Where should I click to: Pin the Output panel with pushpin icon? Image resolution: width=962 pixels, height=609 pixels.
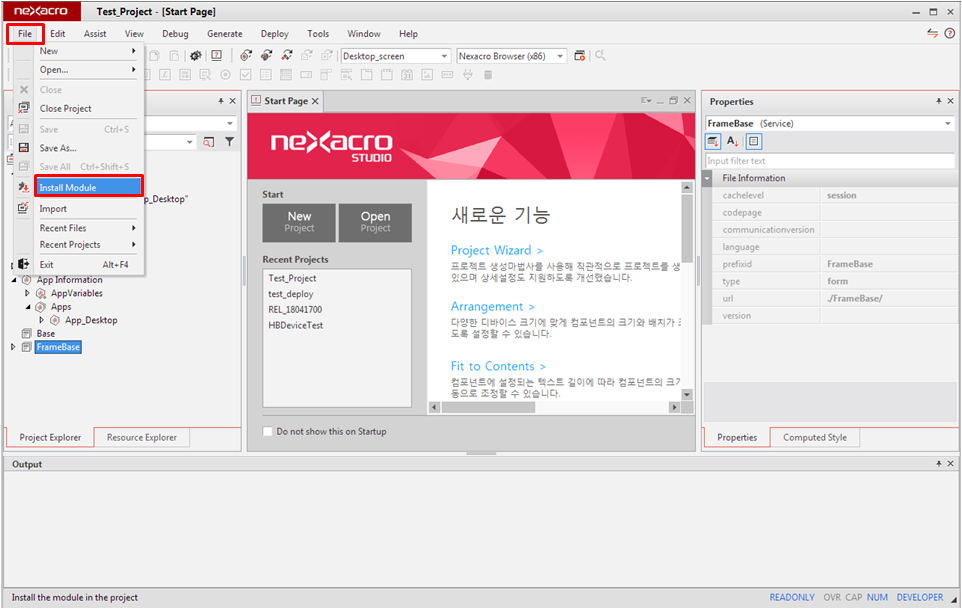[x=937, y=465]
